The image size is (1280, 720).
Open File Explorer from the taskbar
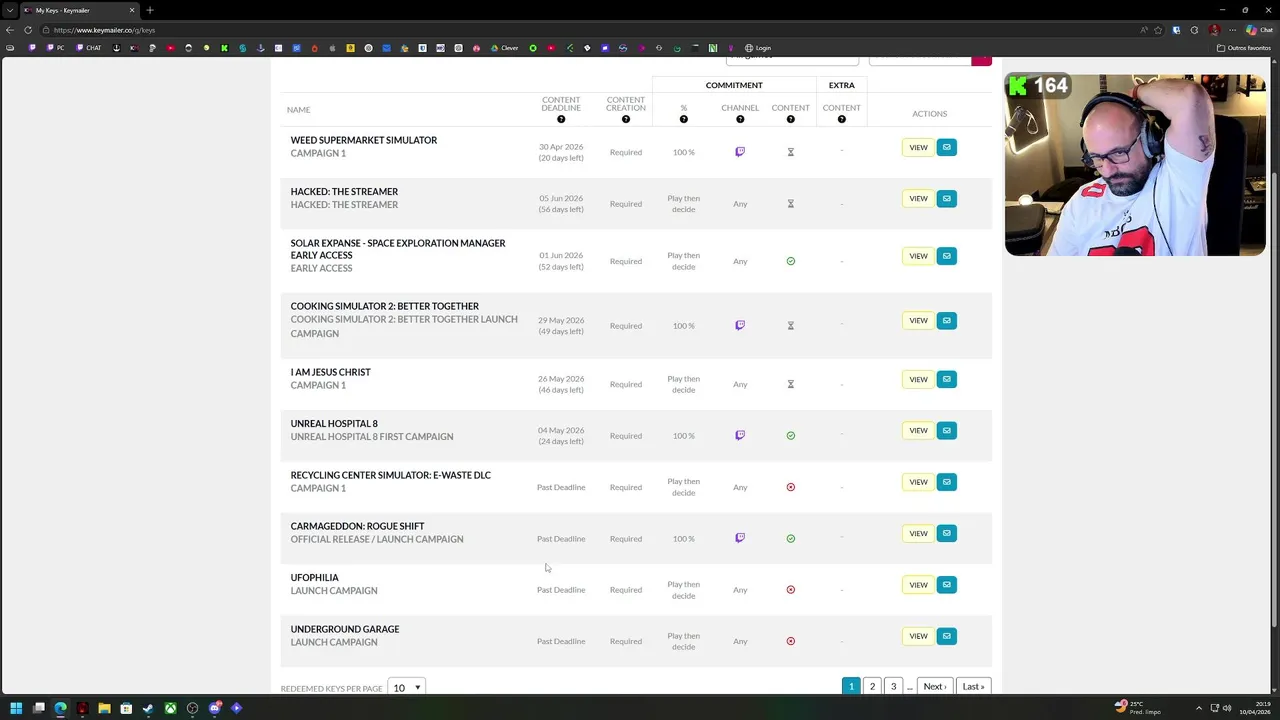[x=104, y=708]
